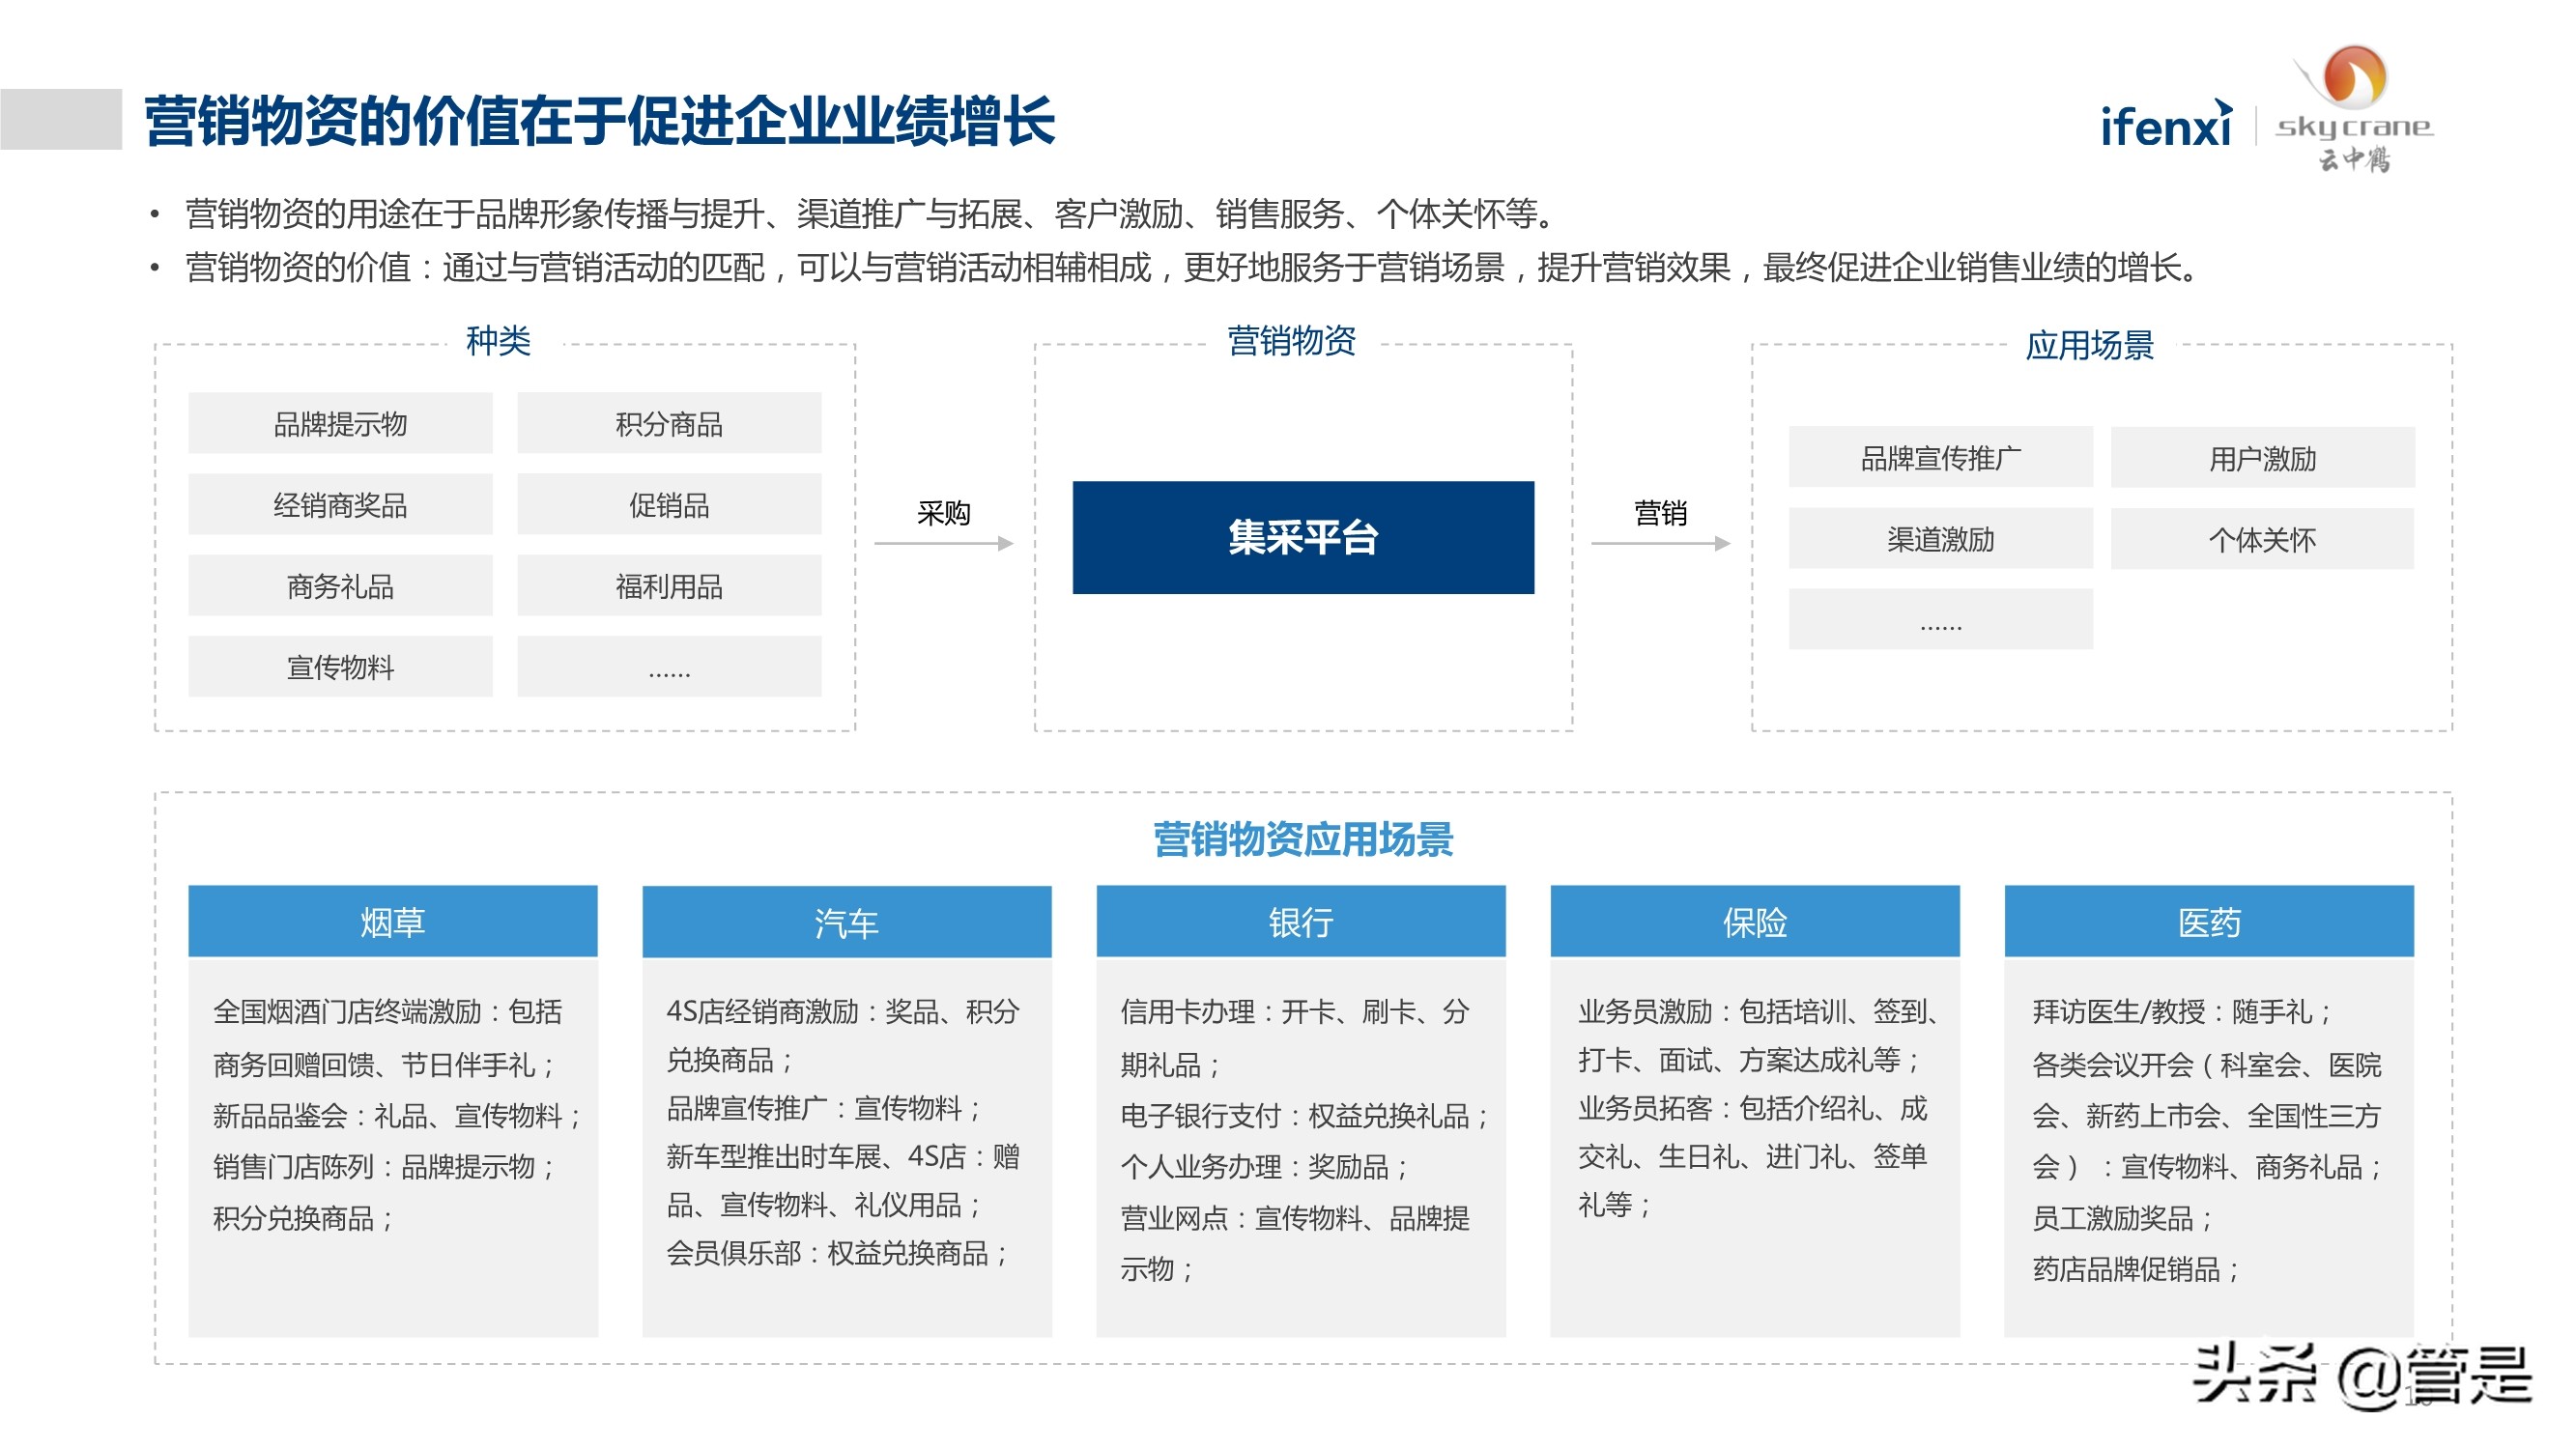Click the 用户激励 scenario box

click(2263, 456)
